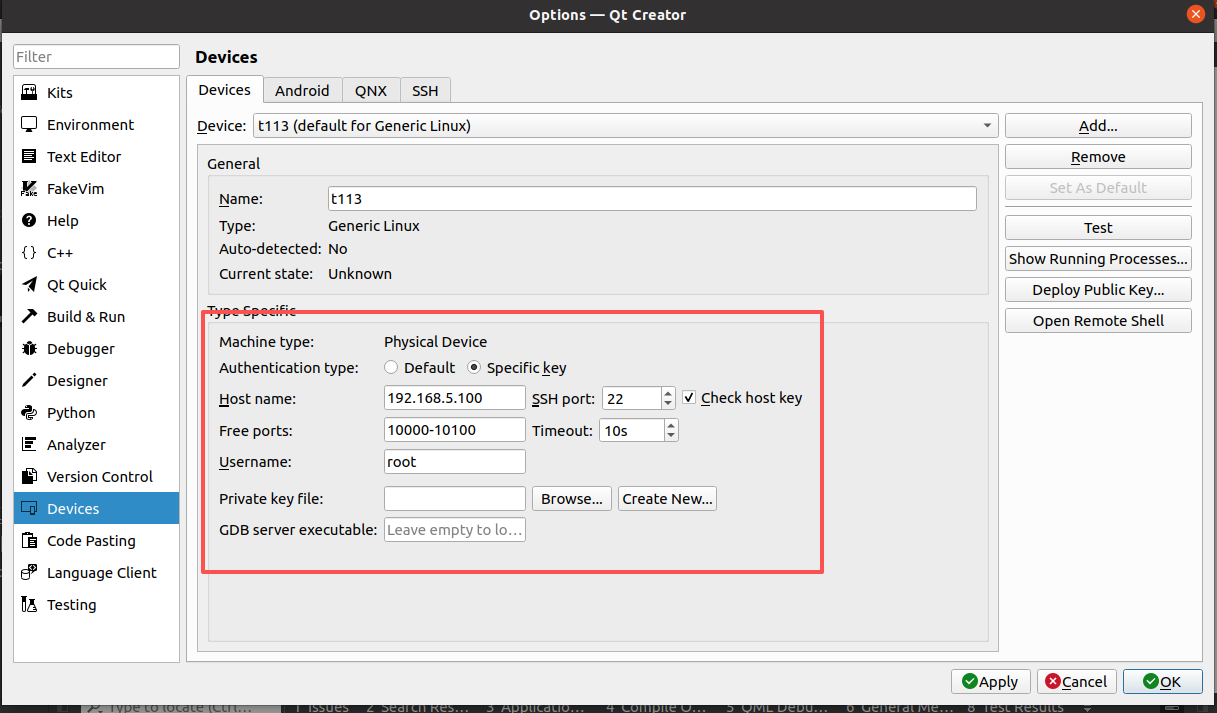Decrease the Timeout spinner value
Viewport: 1217px width, 713px height.
670,436
